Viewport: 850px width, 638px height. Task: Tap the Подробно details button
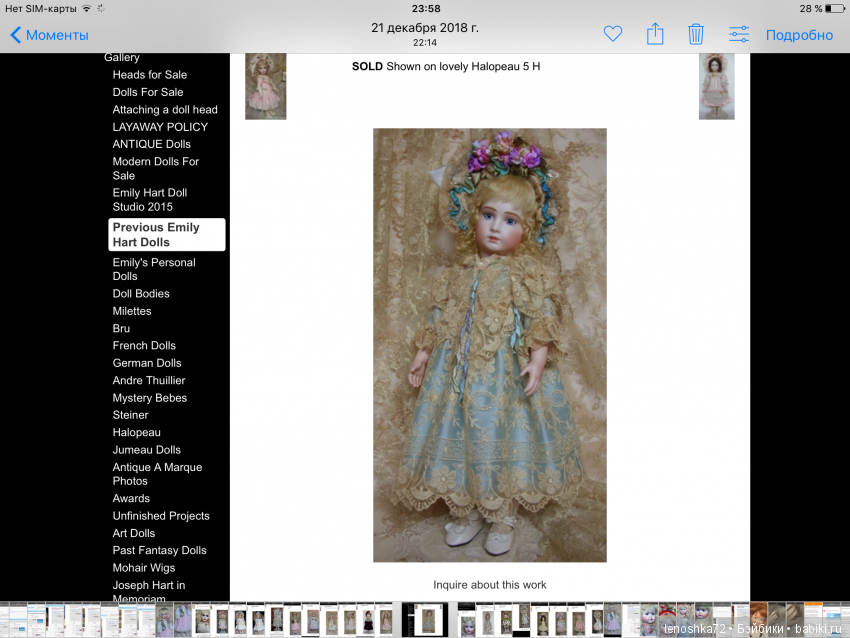[x=799, y=35]
